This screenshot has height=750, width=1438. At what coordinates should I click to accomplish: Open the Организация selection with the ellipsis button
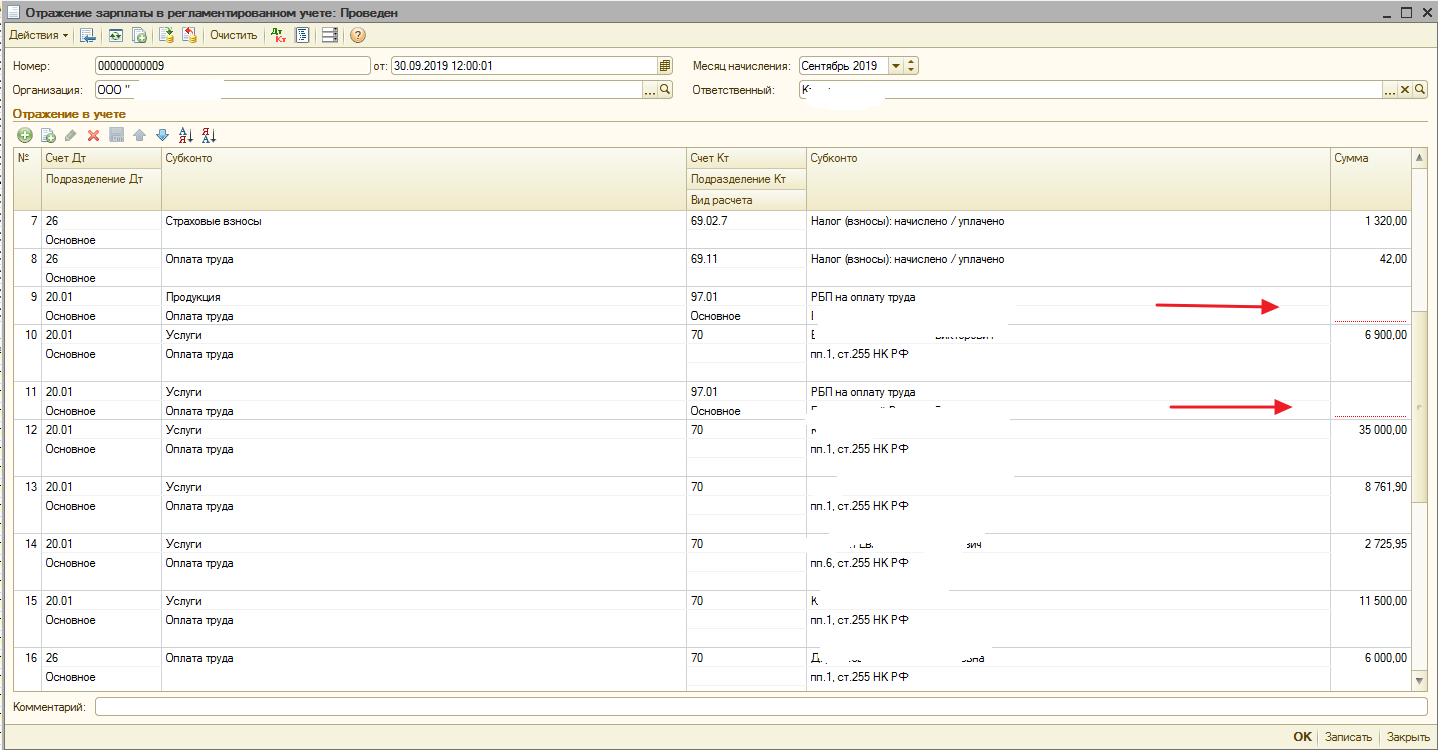(650, 90)
